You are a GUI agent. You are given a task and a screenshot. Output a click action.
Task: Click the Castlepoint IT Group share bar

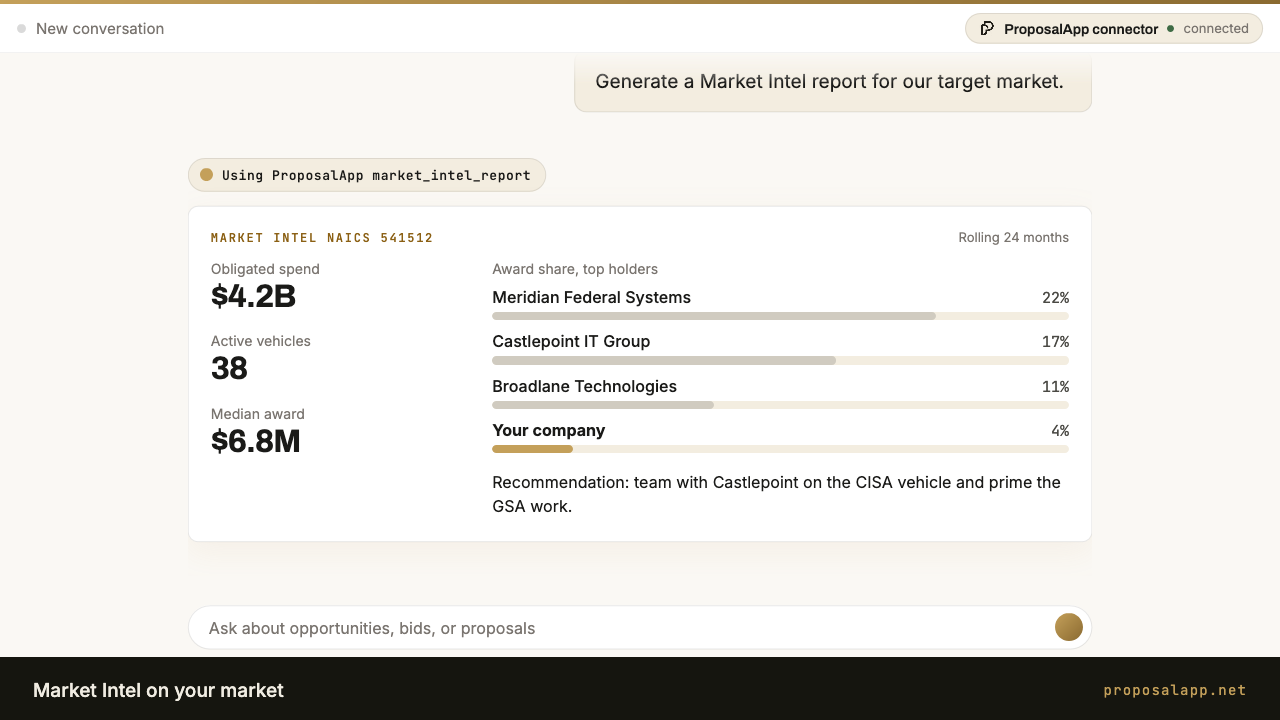point(780,360)
